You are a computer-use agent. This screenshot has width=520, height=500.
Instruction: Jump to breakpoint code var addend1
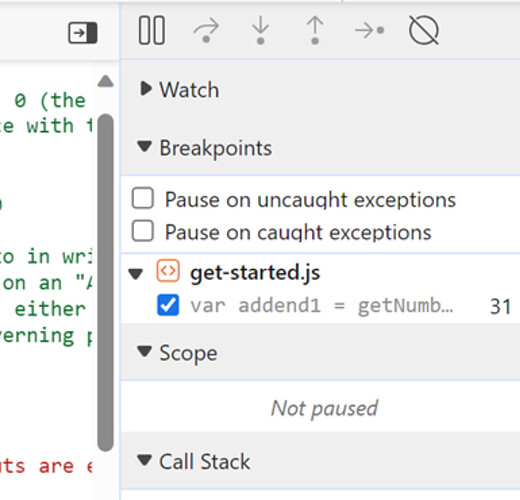click(322, 305)
